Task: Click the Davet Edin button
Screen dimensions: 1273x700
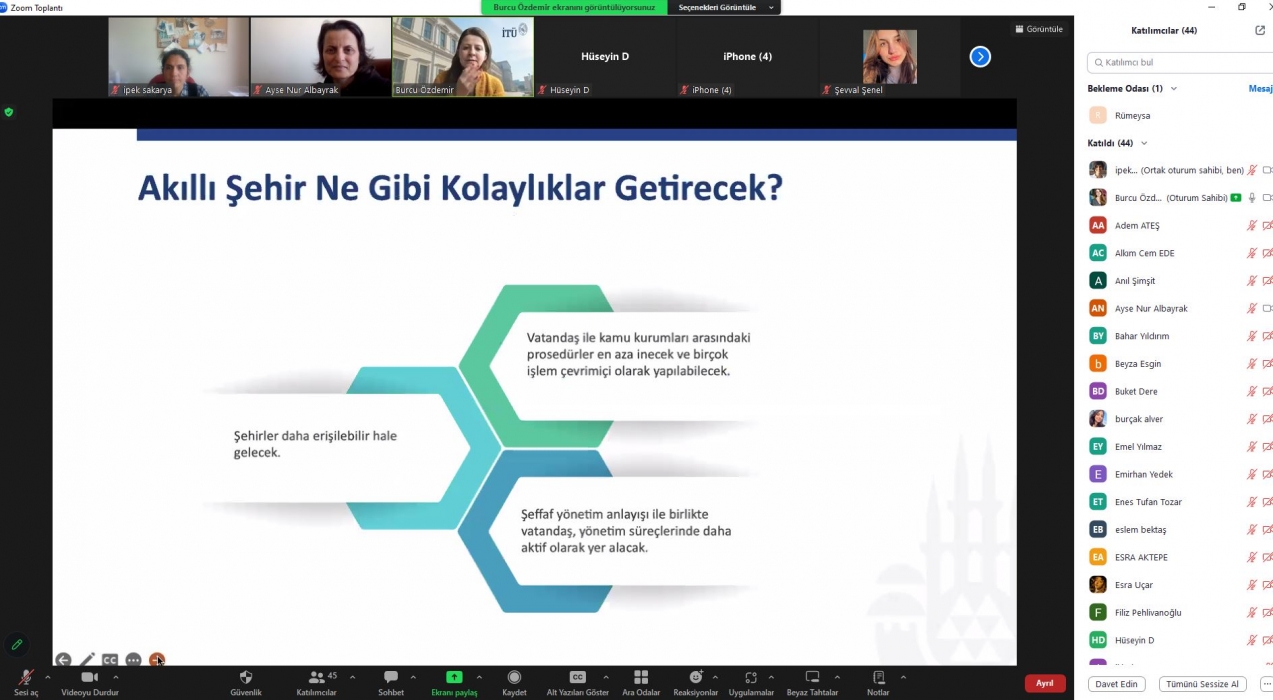Action: (x=1117, y=684)
